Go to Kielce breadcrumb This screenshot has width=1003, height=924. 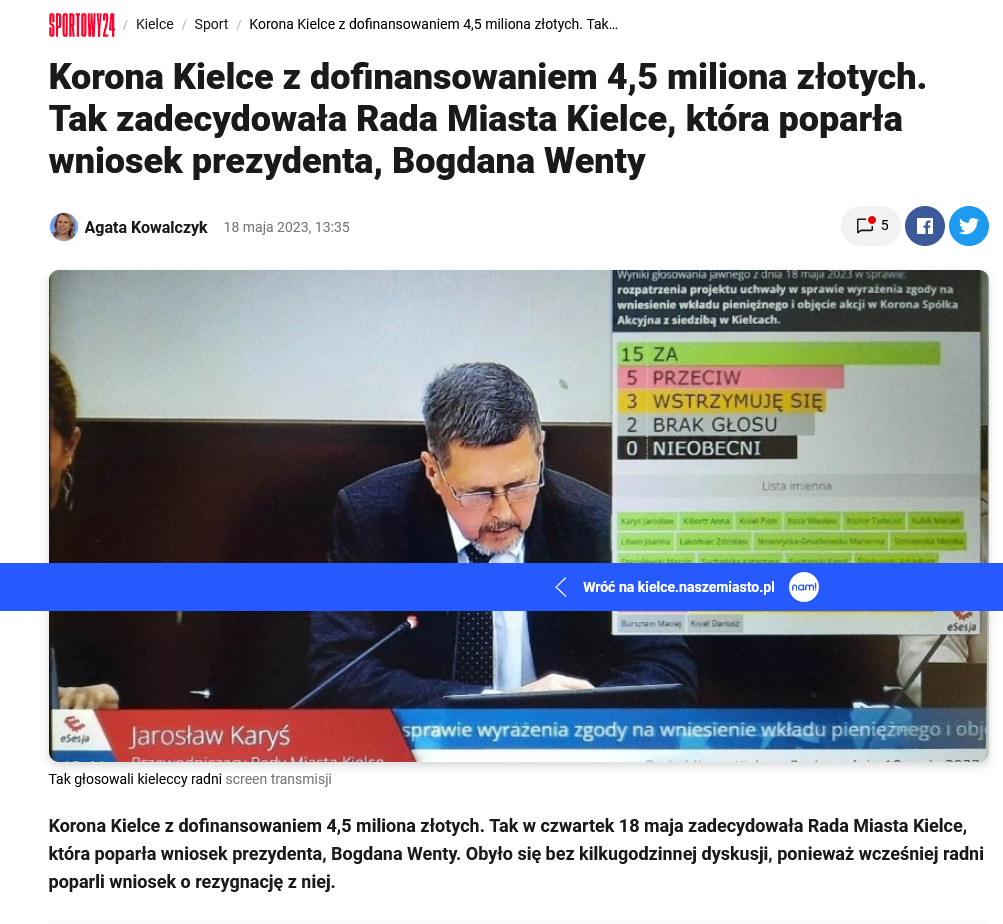click(155, 24)
